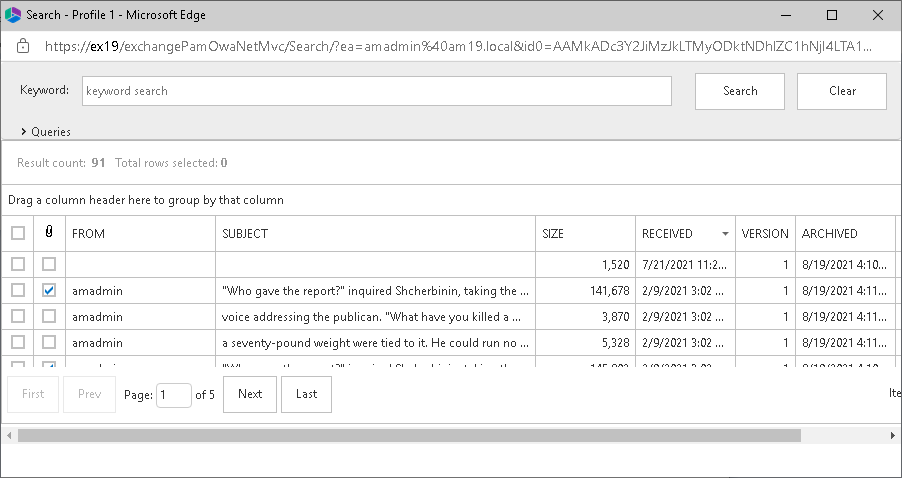This screenshot has width=902, height=478.
Task: Sort by the FROM column header
Action: click(x=140, y=234)
